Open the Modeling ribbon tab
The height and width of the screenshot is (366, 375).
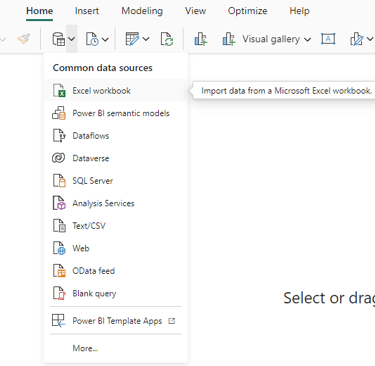pos(142,11)
